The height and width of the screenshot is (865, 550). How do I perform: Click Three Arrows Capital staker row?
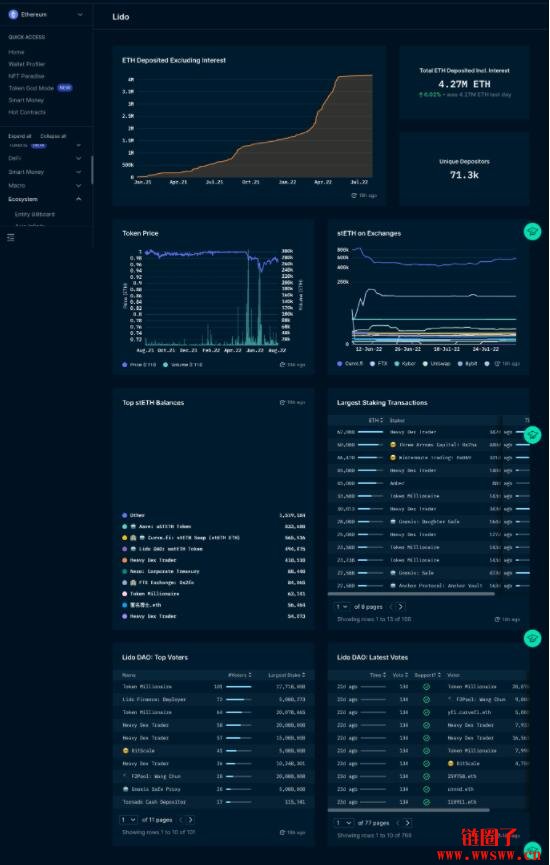click(x=428, y=445)
